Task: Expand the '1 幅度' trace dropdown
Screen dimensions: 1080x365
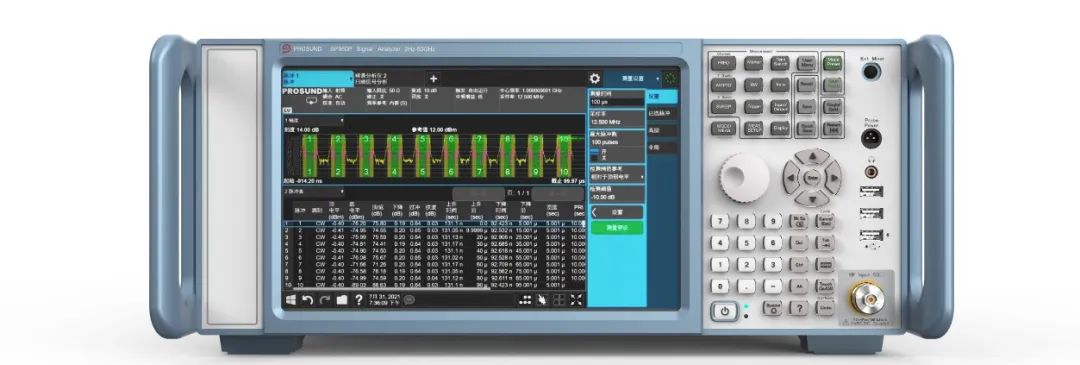Action: 314,121
